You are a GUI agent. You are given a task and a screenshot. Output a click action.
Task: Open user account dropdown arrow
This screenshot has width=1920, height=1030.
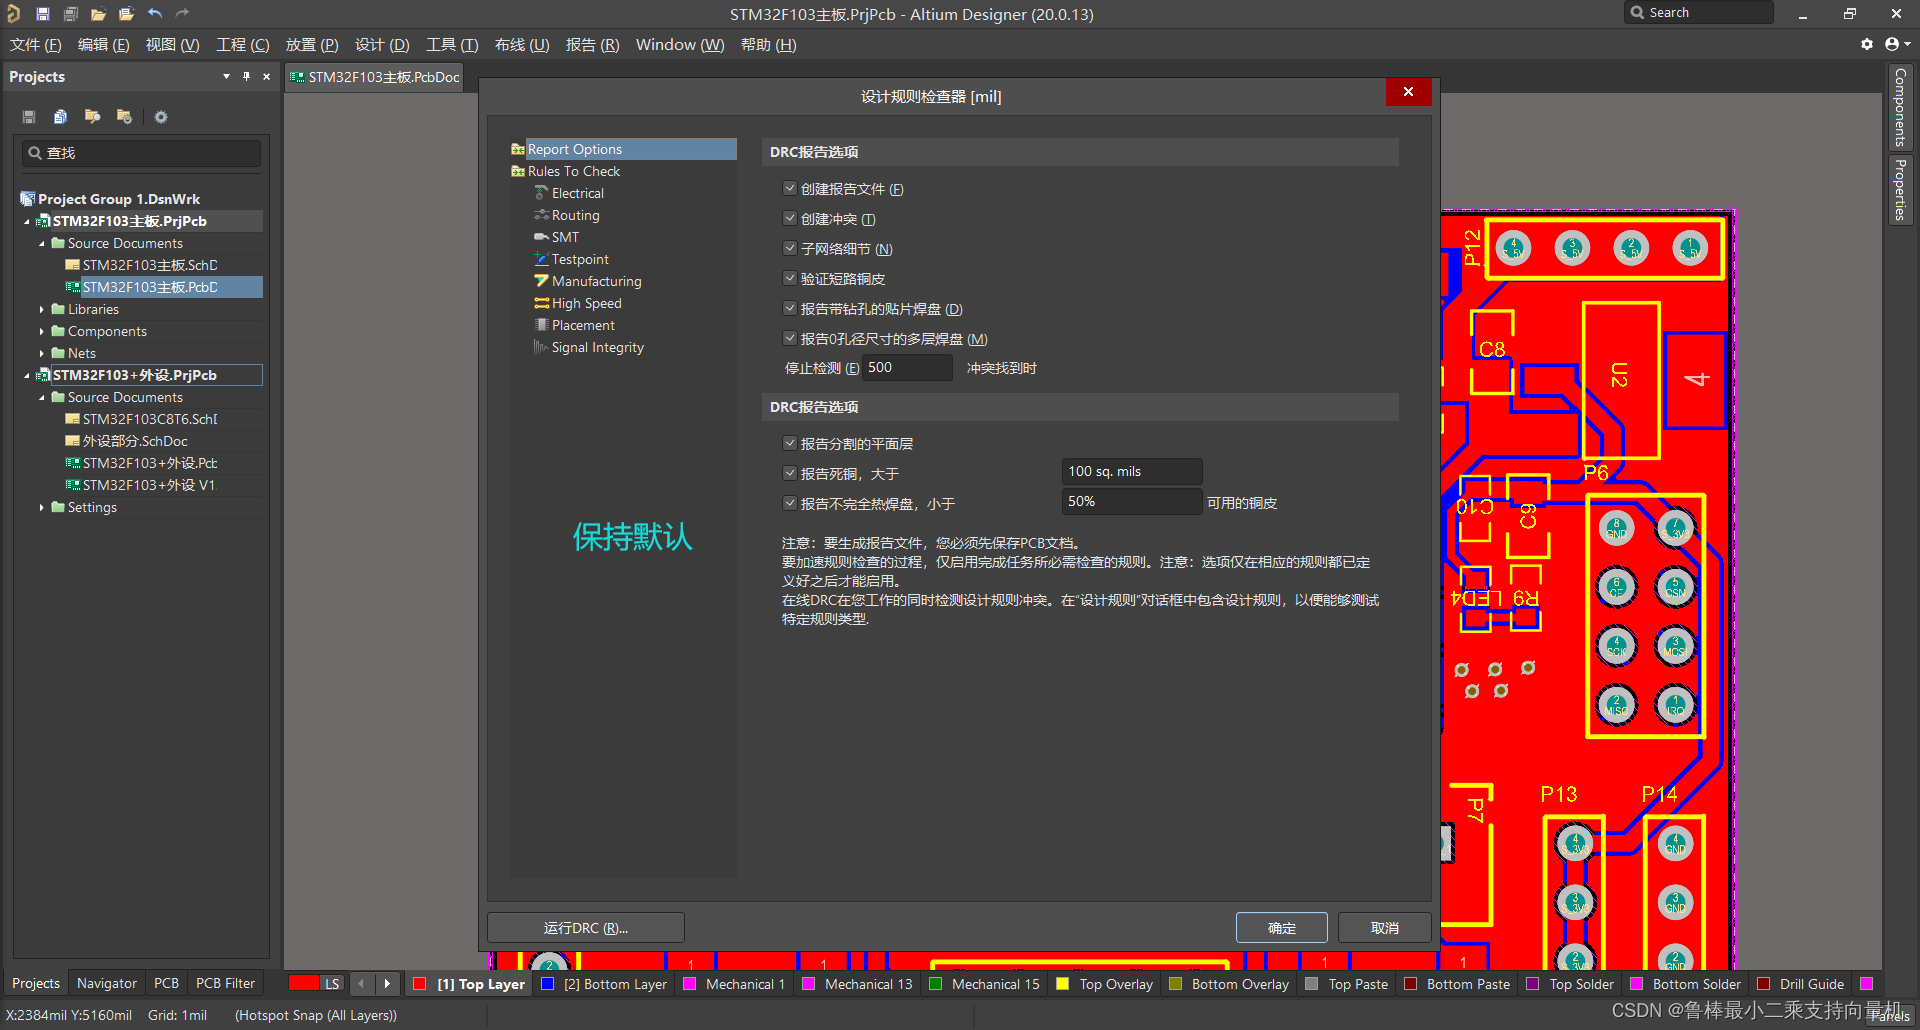1907,44
